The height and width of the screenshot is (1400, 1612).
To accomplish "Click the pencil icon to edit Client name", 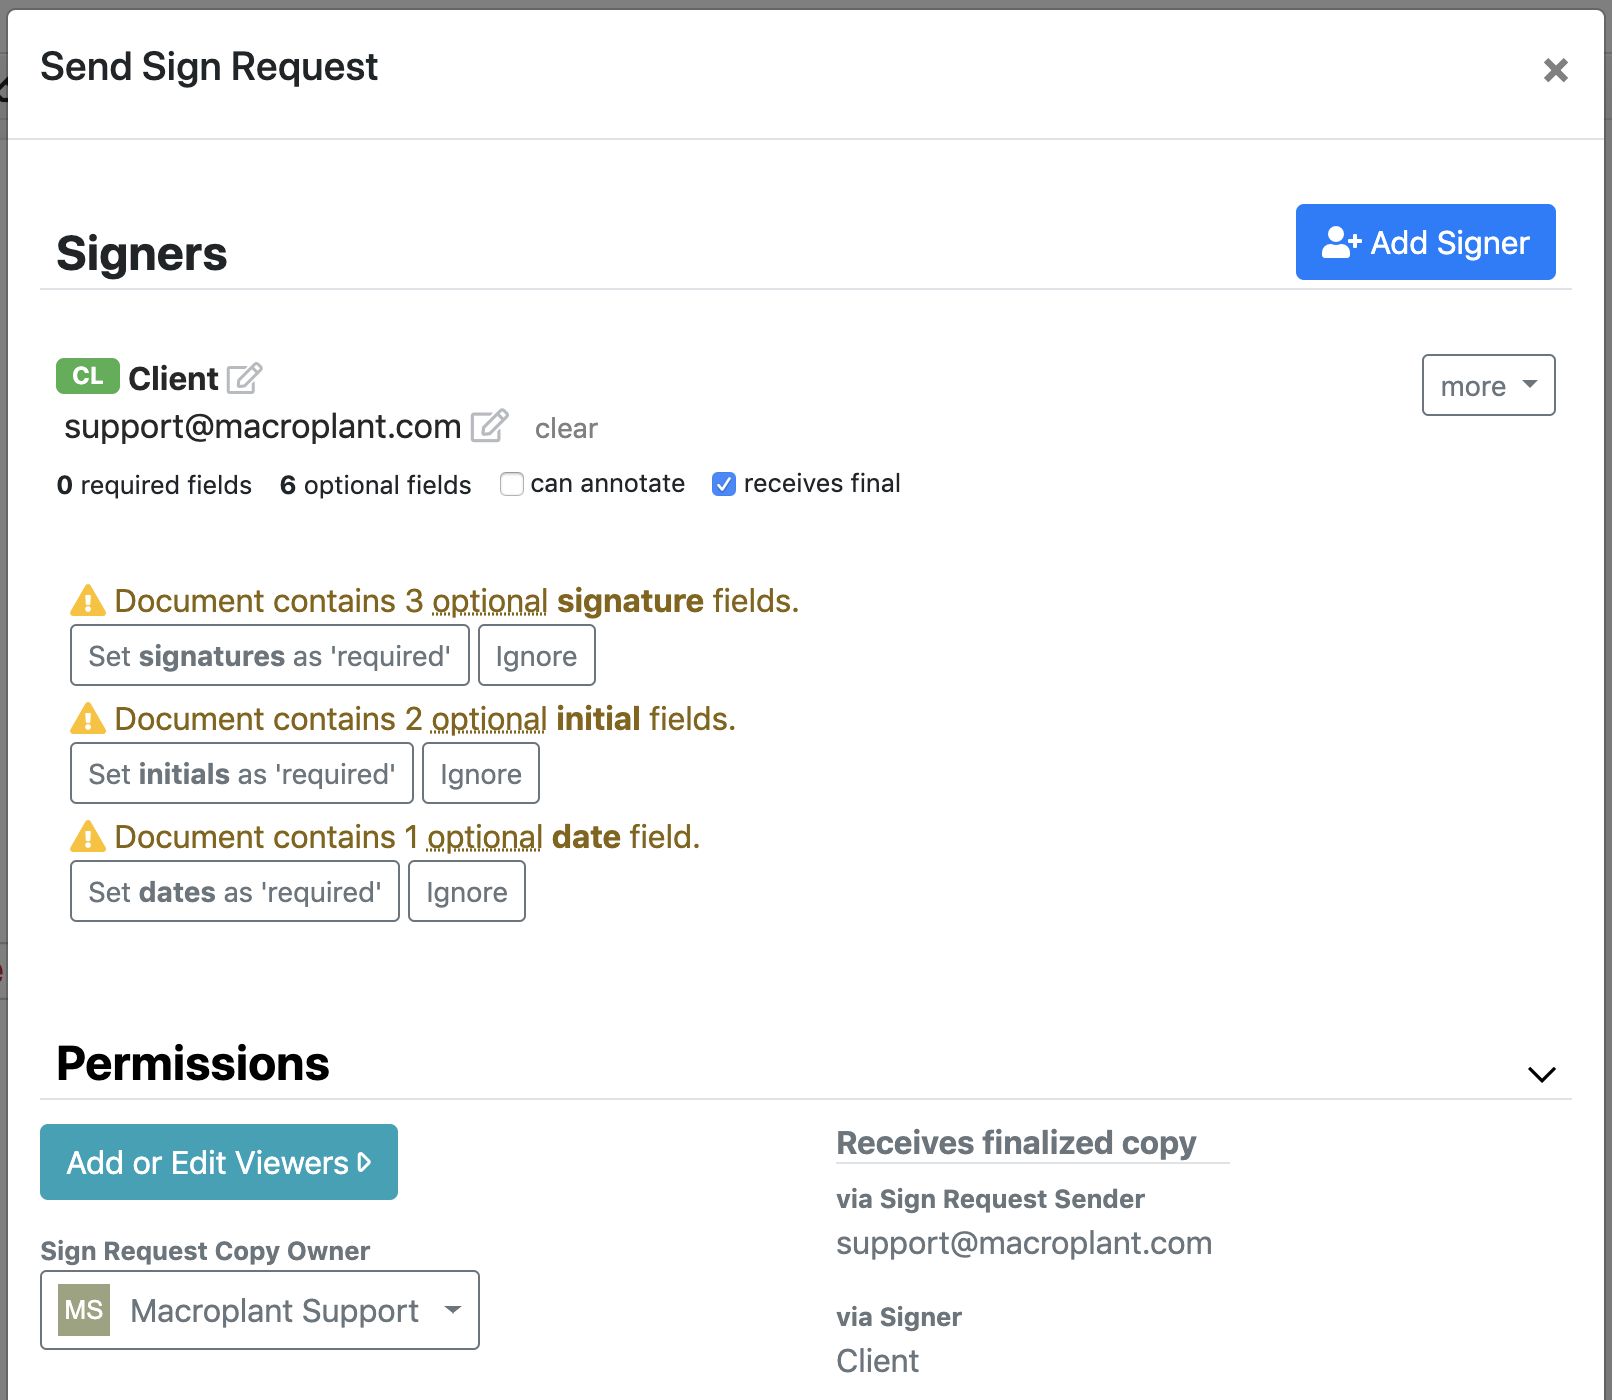I will coord(246,378).
